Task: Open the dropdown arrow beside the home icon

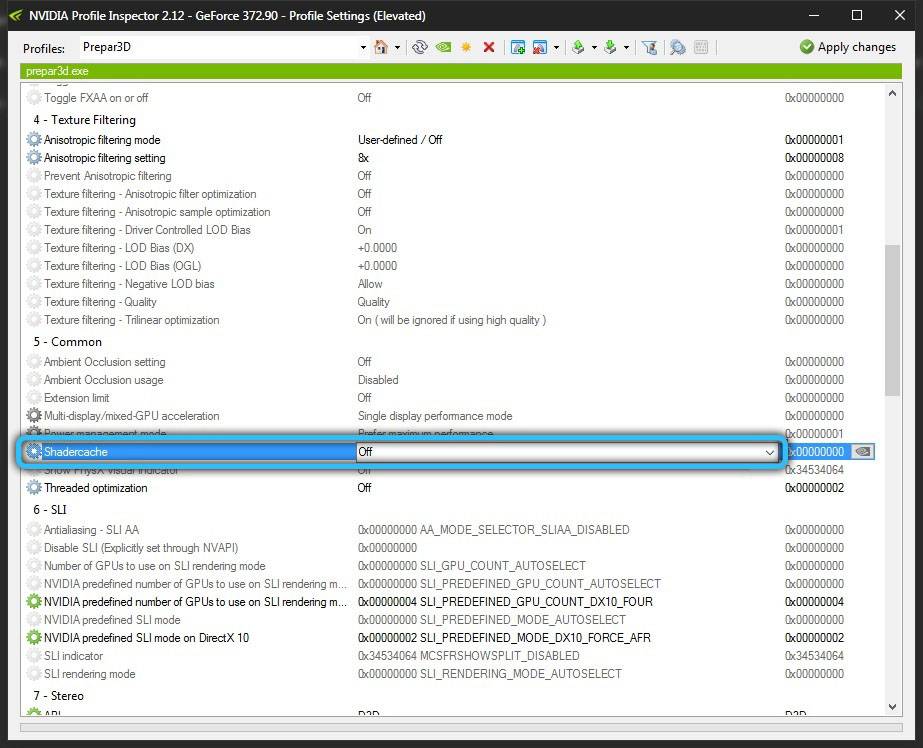Action: point(397,47)
